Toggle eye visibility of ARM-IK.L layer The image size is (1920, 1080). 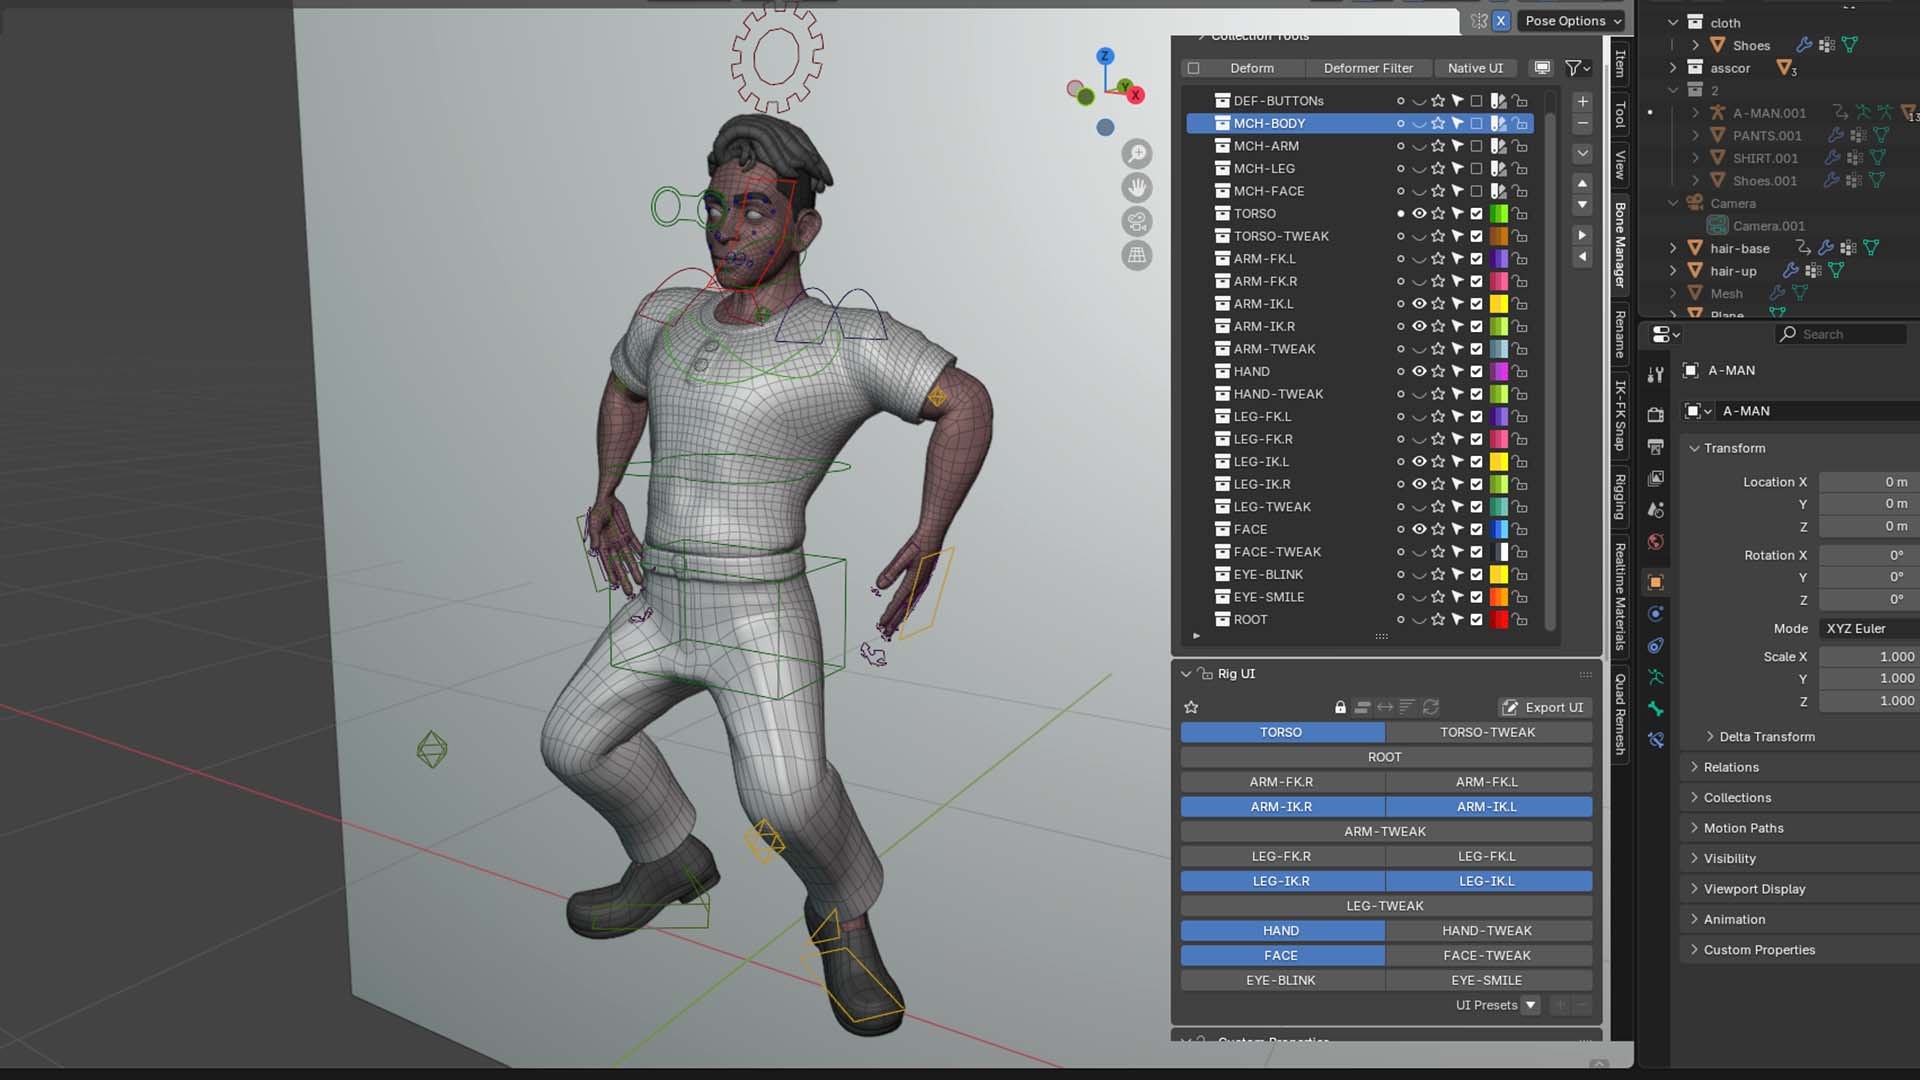coord(1419,303)
